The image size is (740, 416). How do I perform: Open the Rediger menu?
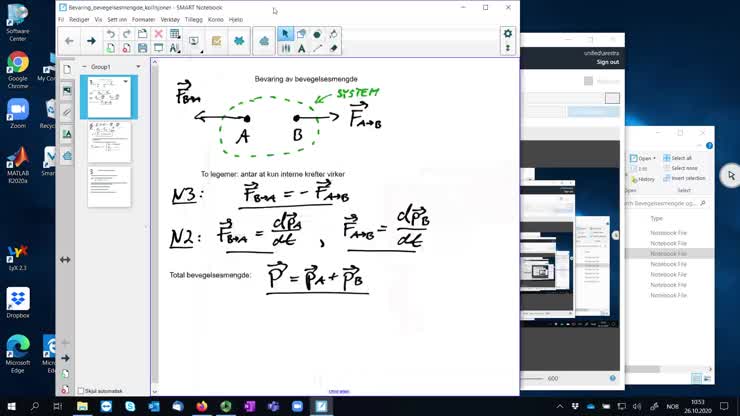(79, 19)
